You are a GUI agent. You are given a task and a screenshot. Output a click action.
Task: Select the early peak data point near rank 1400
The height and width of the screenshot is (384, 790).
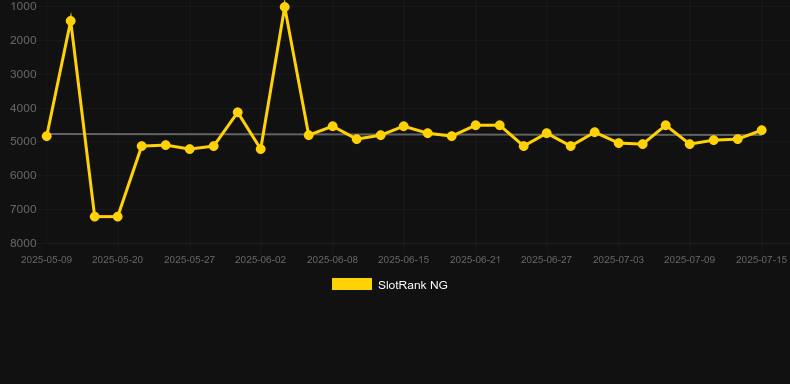71,21
